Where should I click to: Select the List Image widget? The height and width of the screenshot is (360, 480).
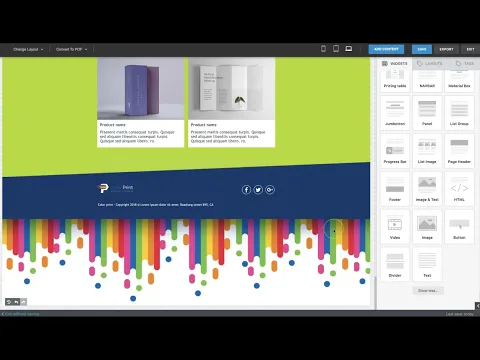click(427, 151)
